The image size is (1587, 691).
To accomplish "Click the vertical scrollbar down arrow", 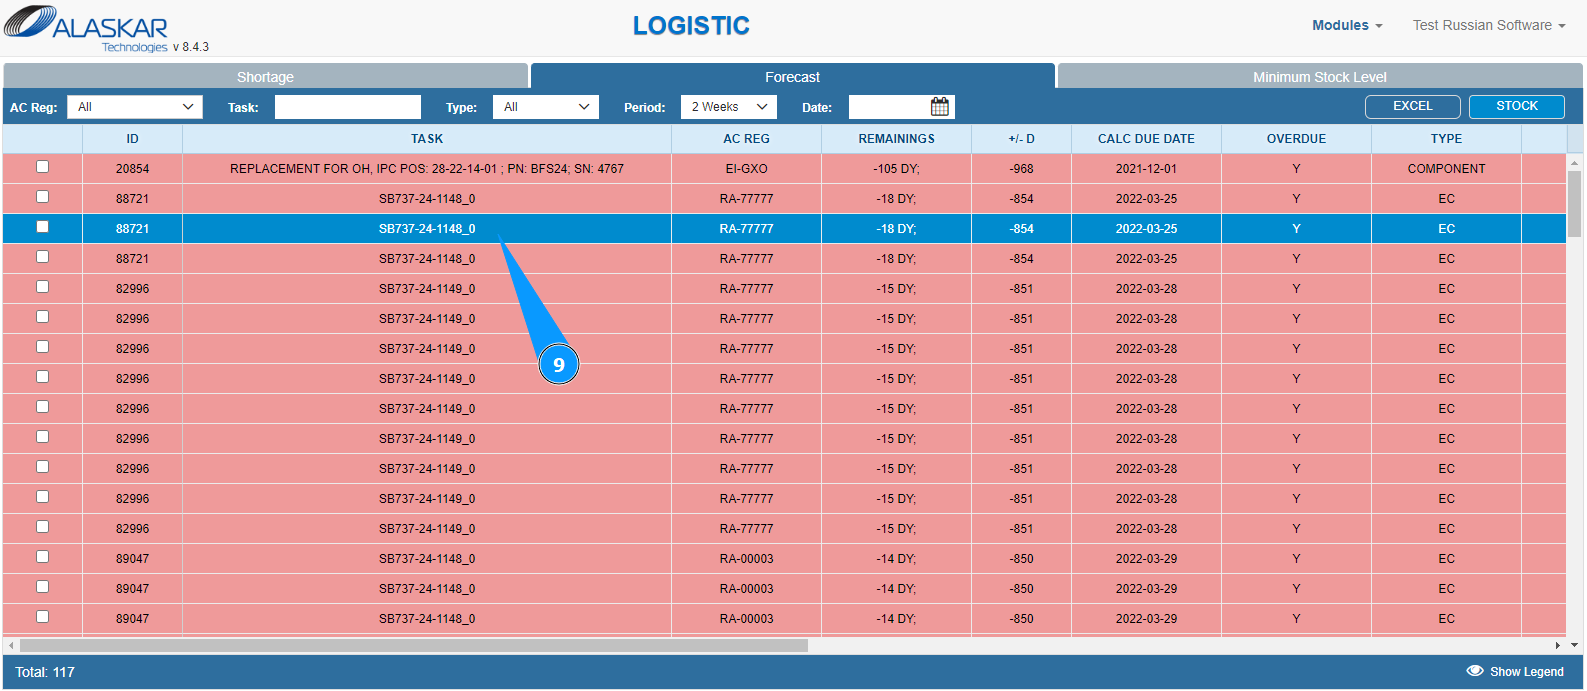I will 1574,645.
